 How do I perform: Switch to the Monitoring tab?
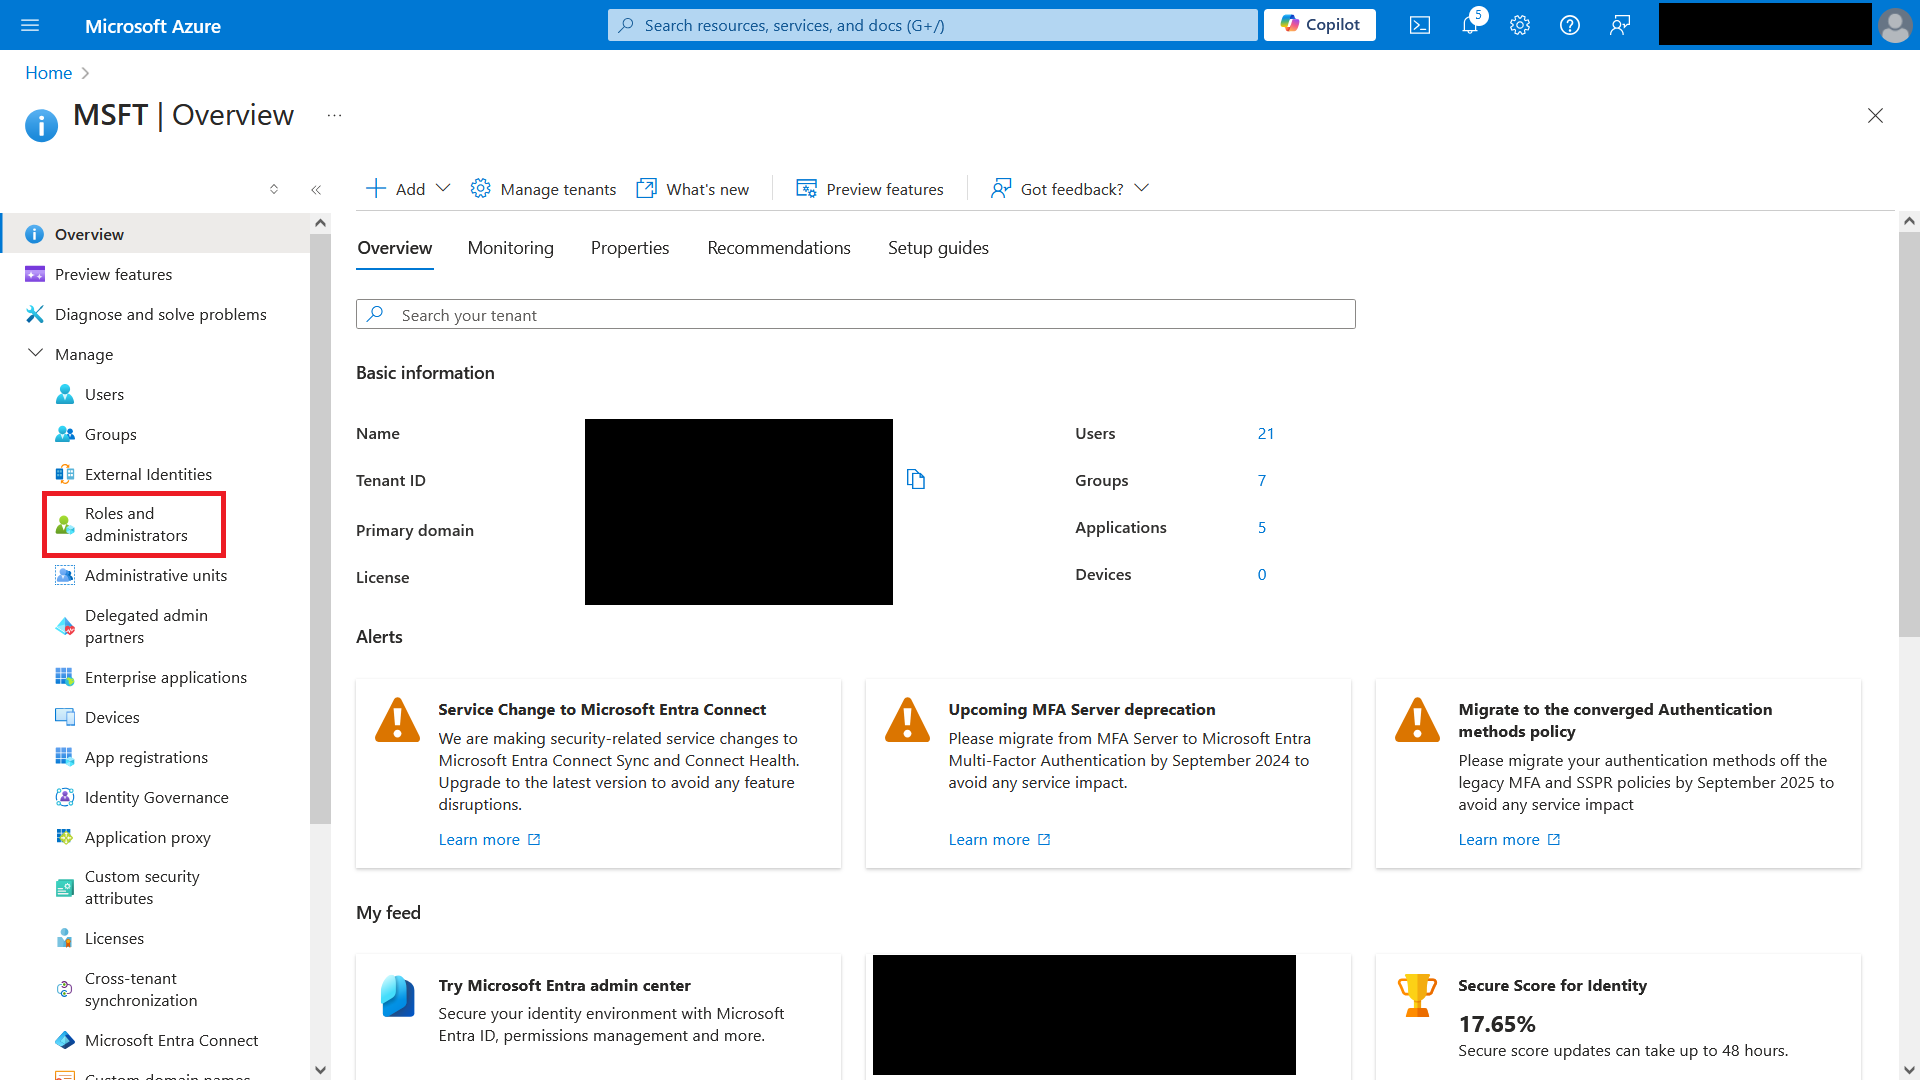[510, 248]
